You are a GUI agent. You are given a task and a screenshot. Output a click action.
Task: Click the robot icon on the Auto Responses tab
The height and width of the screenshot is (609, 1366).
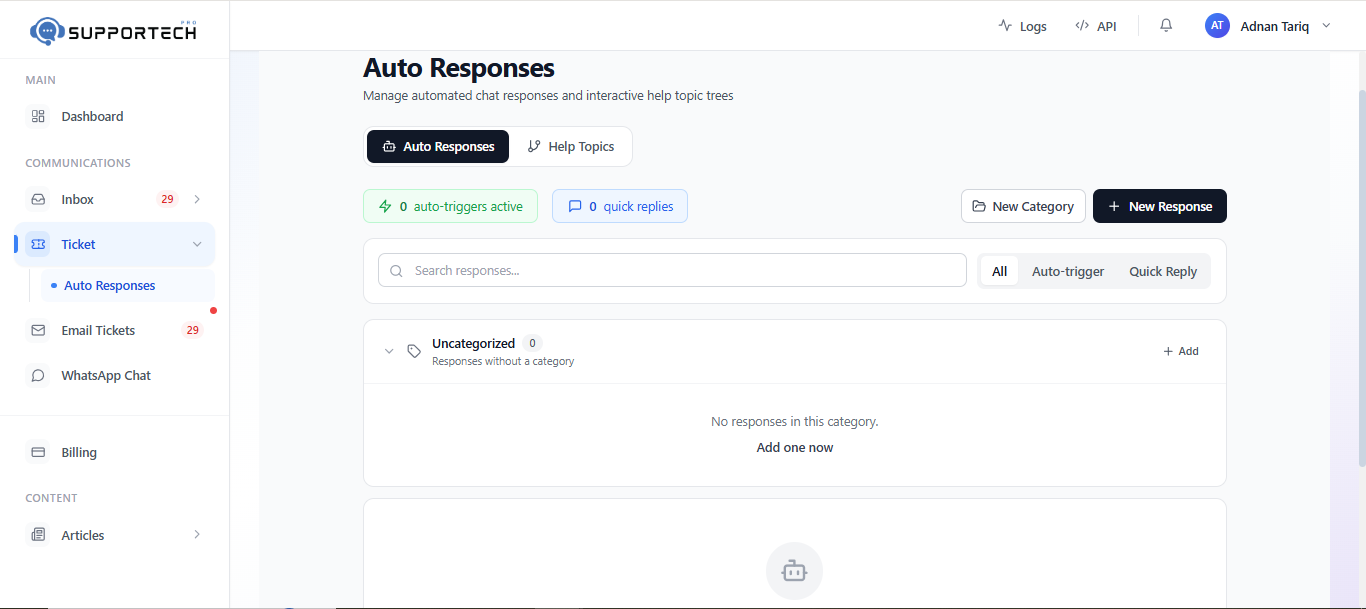[x=390, y=146]
